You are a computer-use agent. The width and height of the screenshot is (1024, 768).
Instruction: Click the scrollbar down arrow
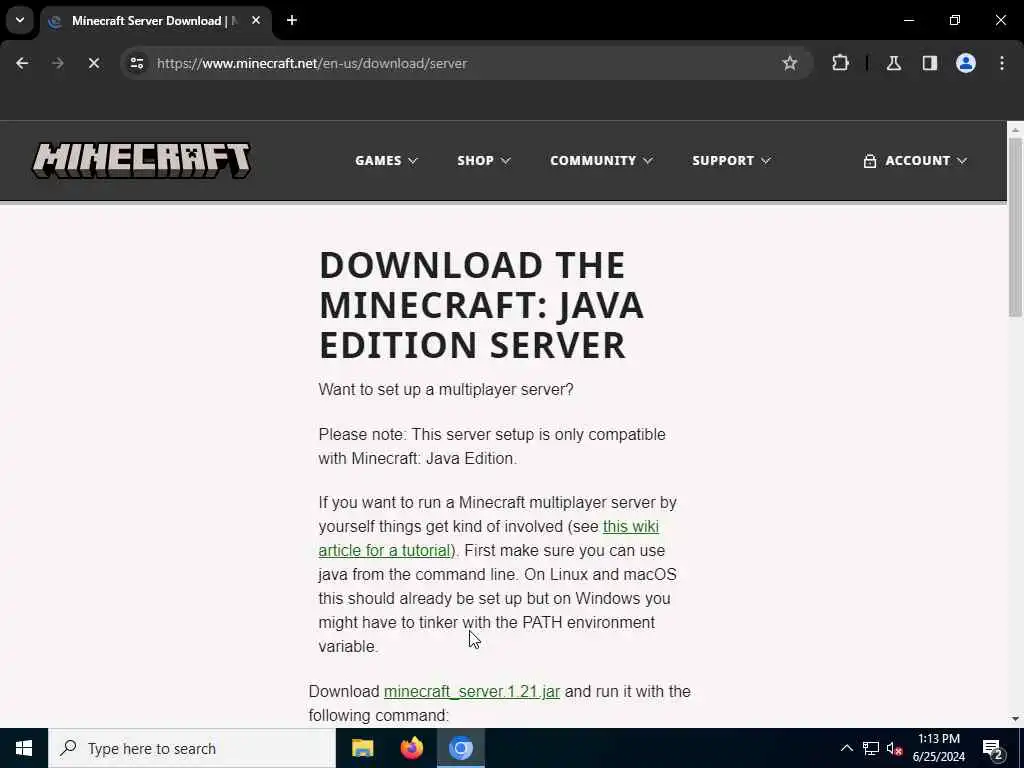(x=1015, y=719)
